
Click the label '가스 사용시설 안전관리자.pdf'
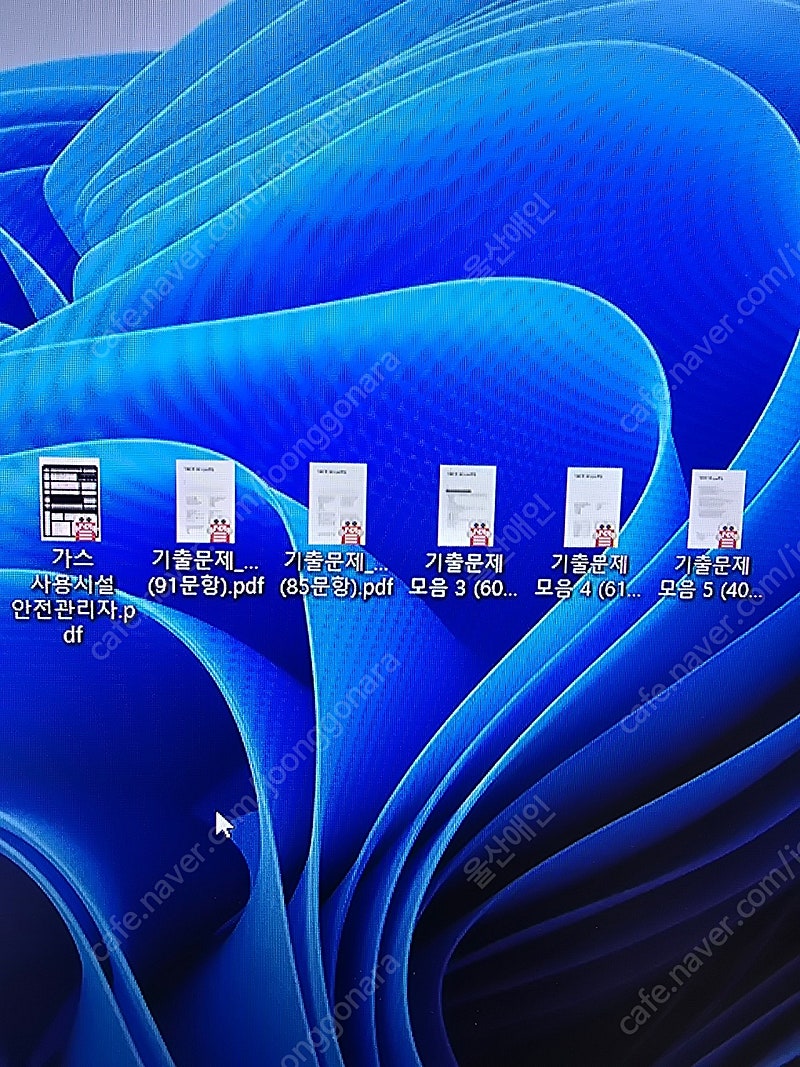click(x=73, y=596)
